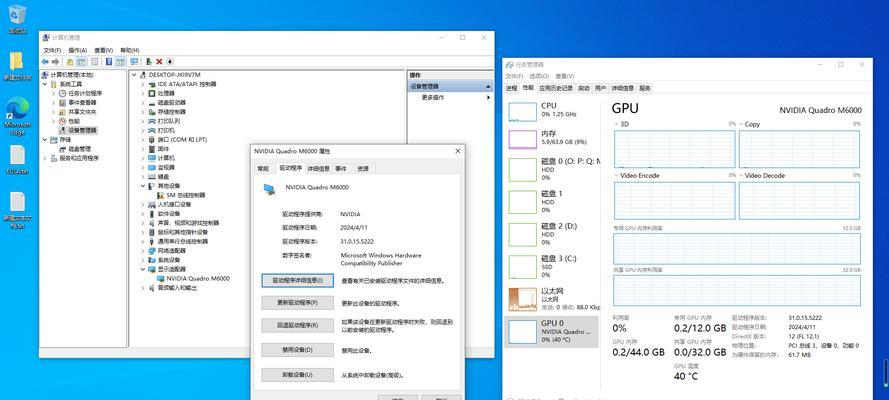Click the update driver toolbar icon with green arrow
The width and height of the screenshot is (889, 400).
[149, 61]
